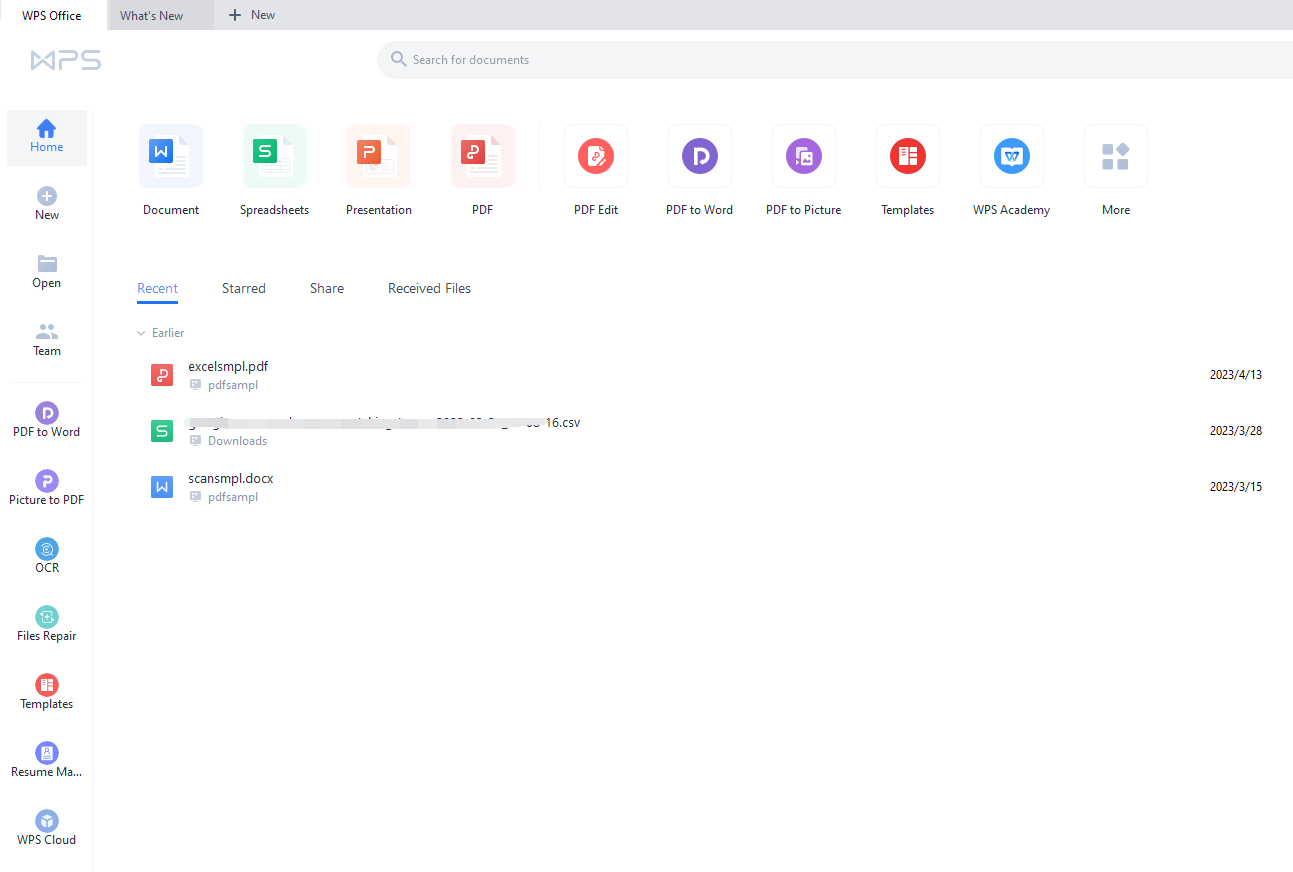Viewport: 1293px width, 872px height.
Task: Create a new Presentation
Action: 379,156
